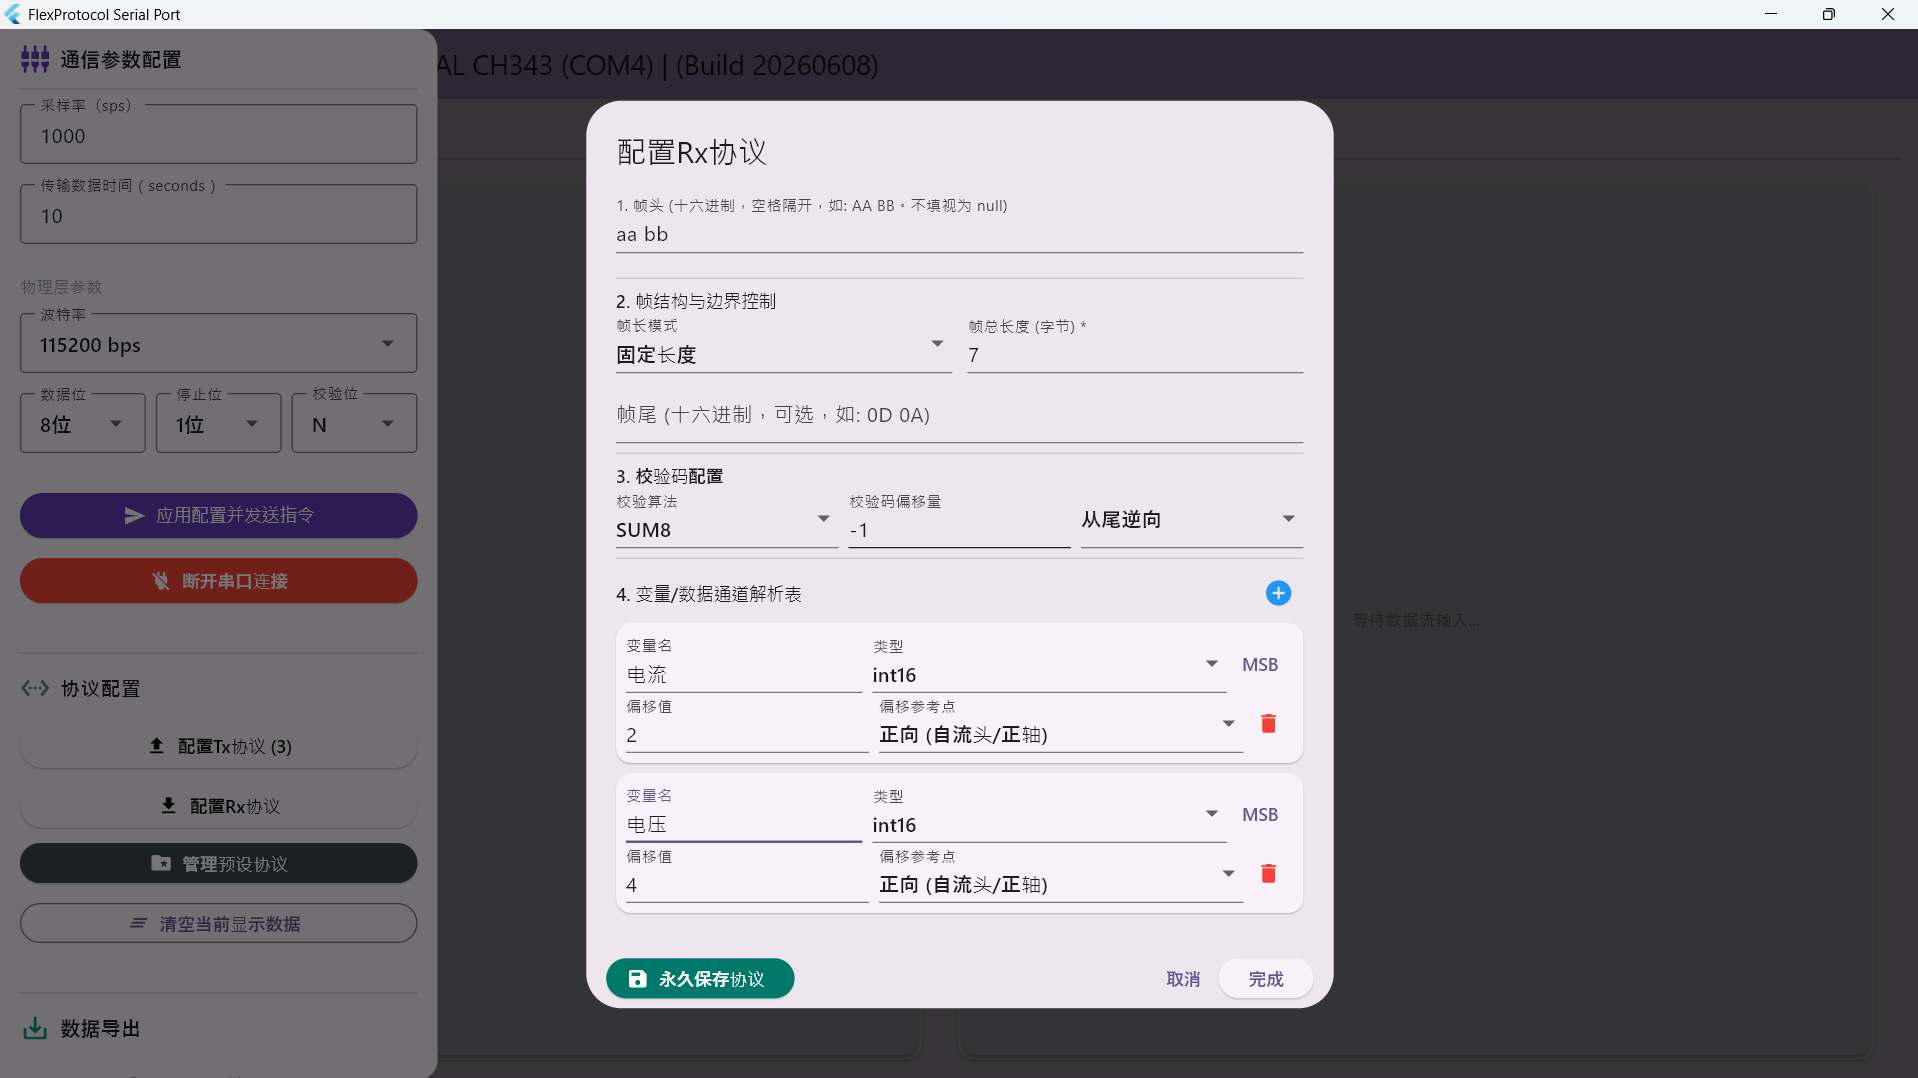Click the 通信参数配置 sliders icon

(x=35, y=59)
